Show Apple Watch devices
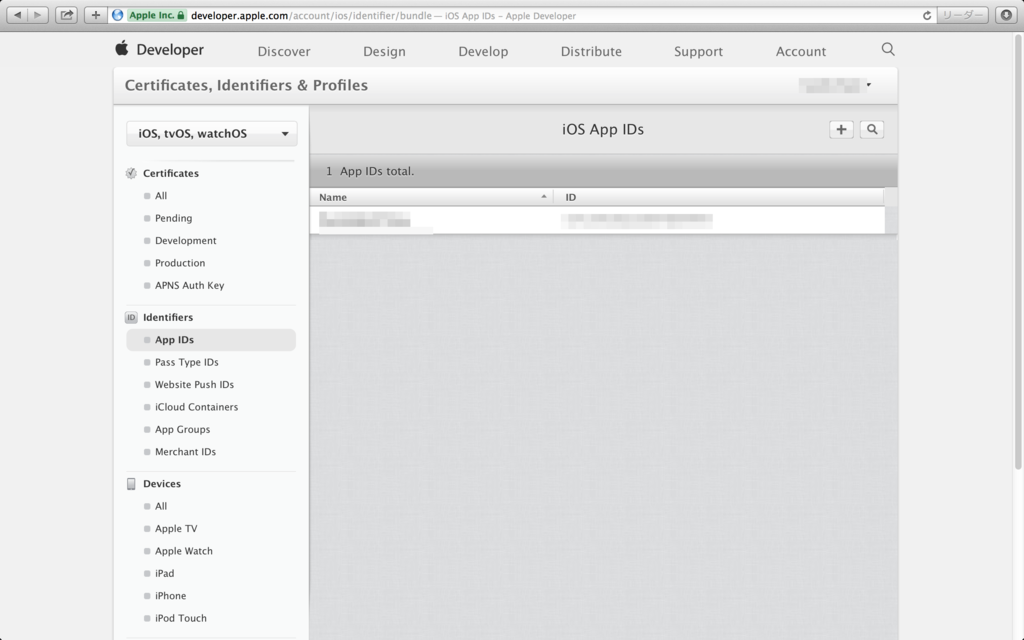 (x=184, y=551)
